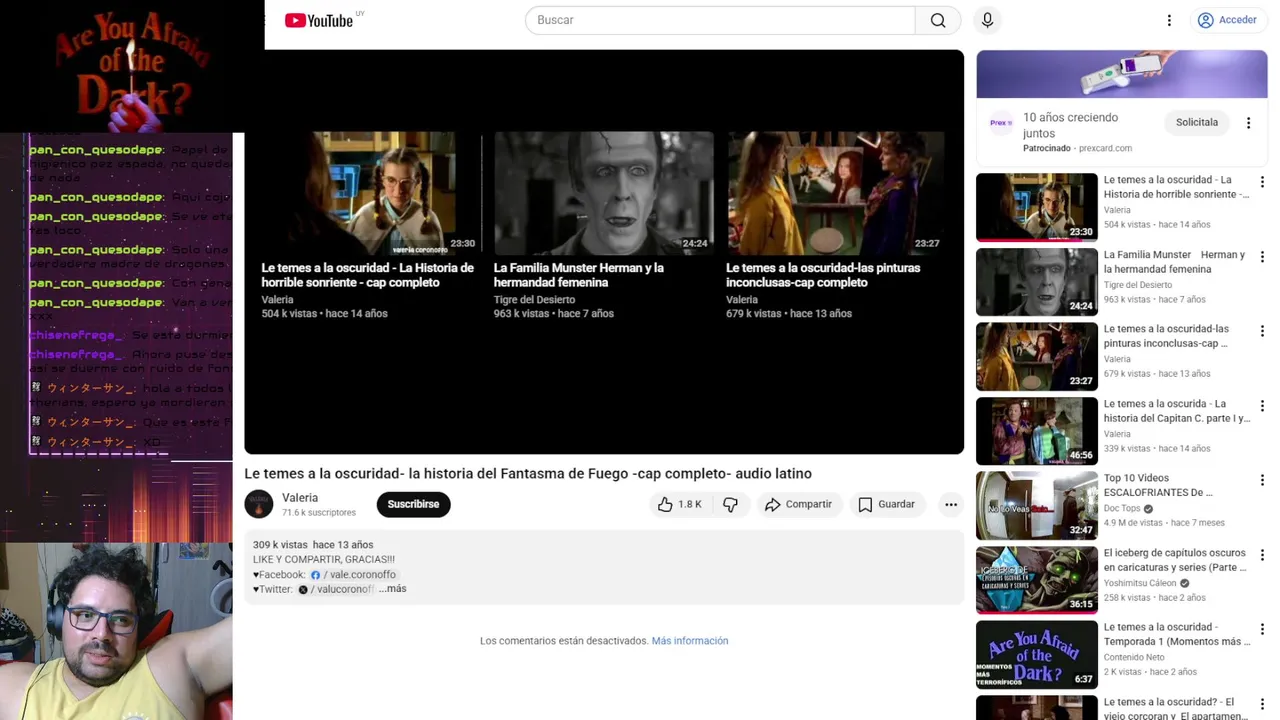
Task: Open ad options three-dot menu
Action: coord(1248,123)
